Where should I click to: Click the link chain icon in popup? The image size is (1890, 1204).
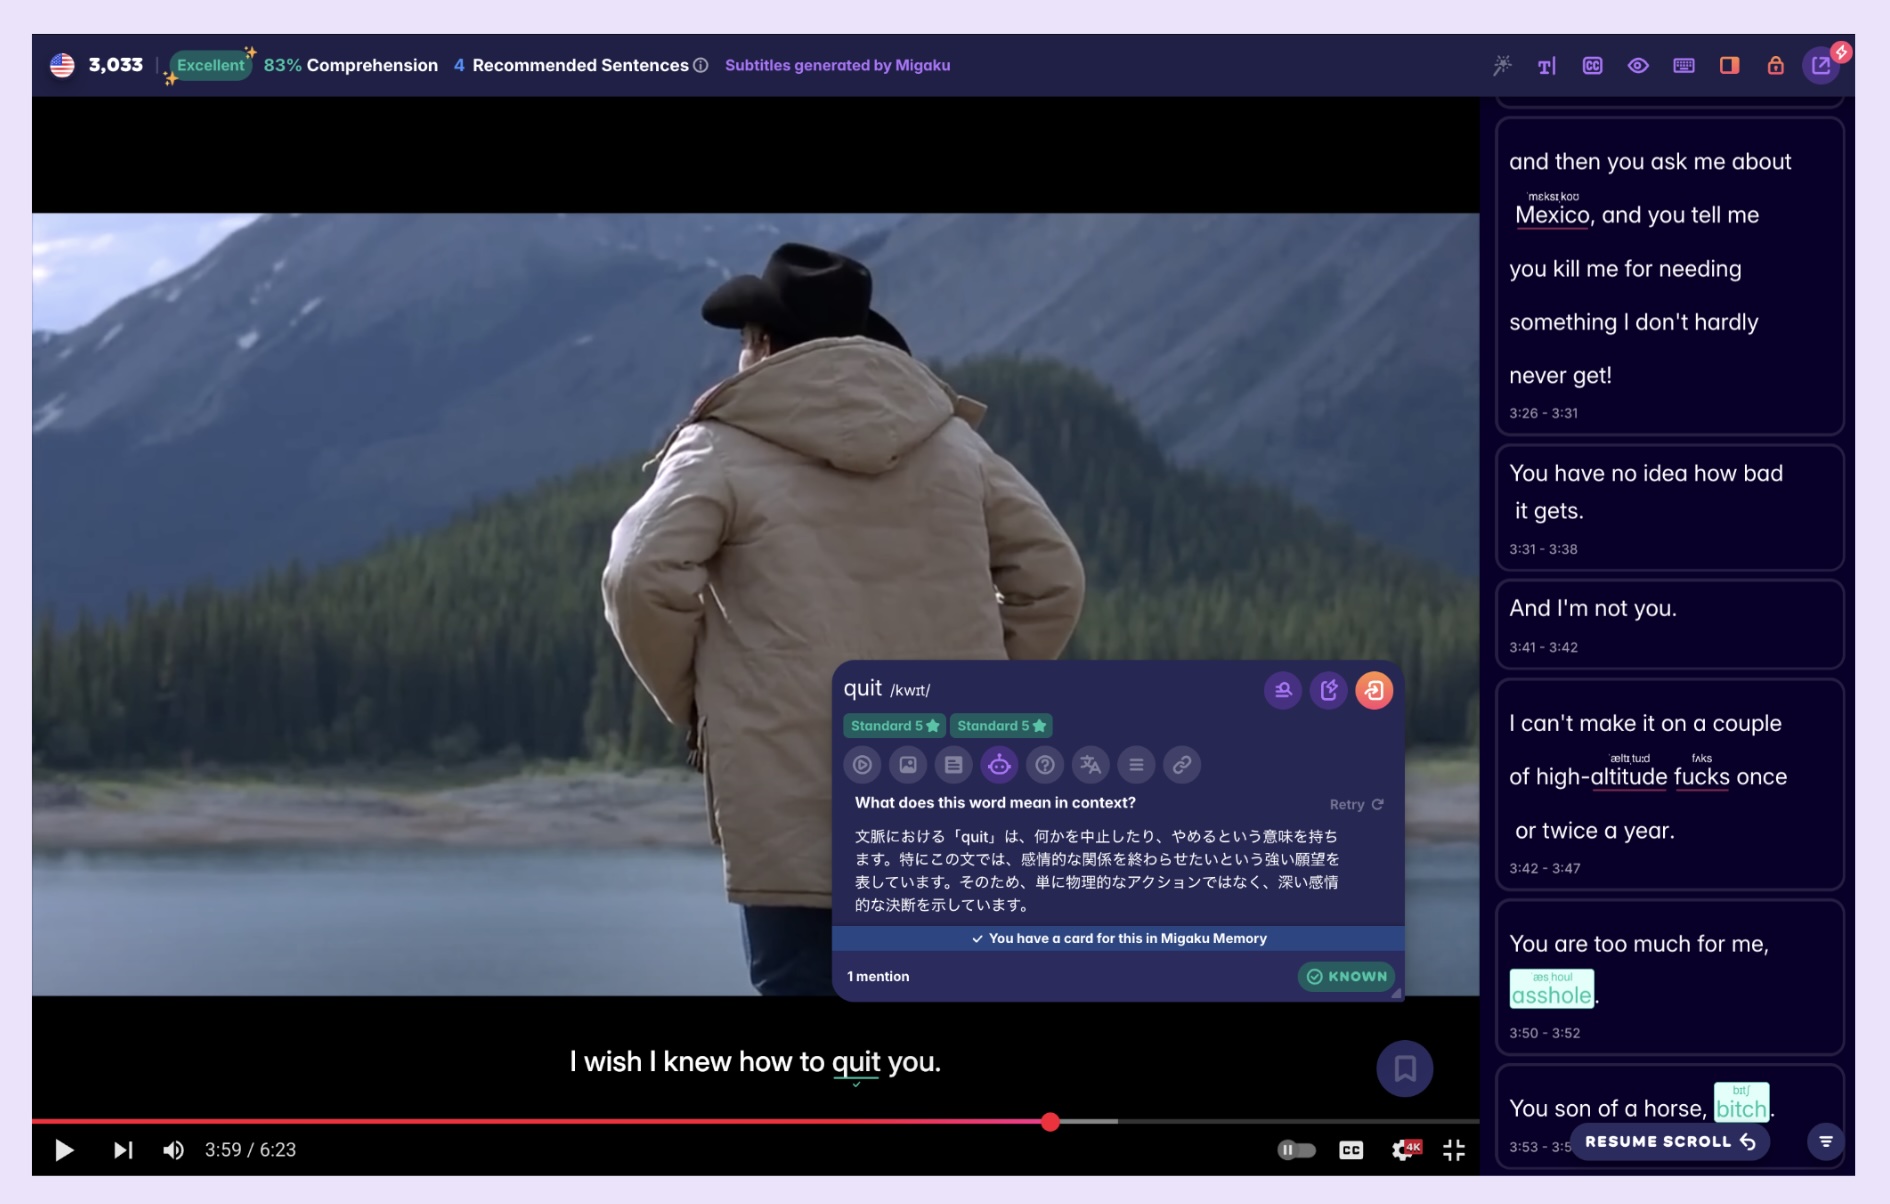point(1182,765)
